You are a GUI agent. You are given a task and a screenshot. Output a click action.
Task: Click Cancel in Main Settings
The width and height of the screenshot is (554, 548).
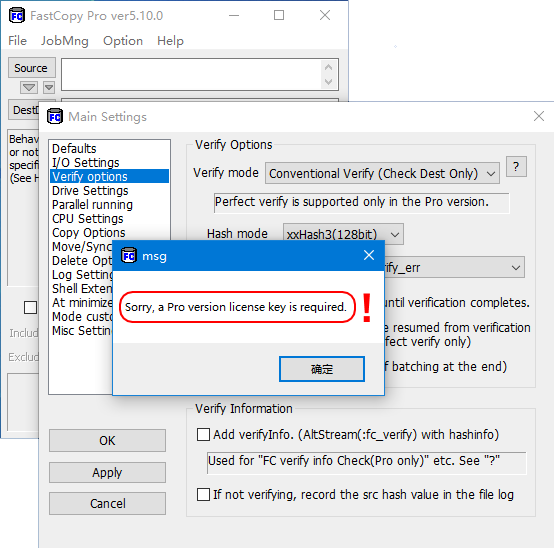tap(107, 503)
